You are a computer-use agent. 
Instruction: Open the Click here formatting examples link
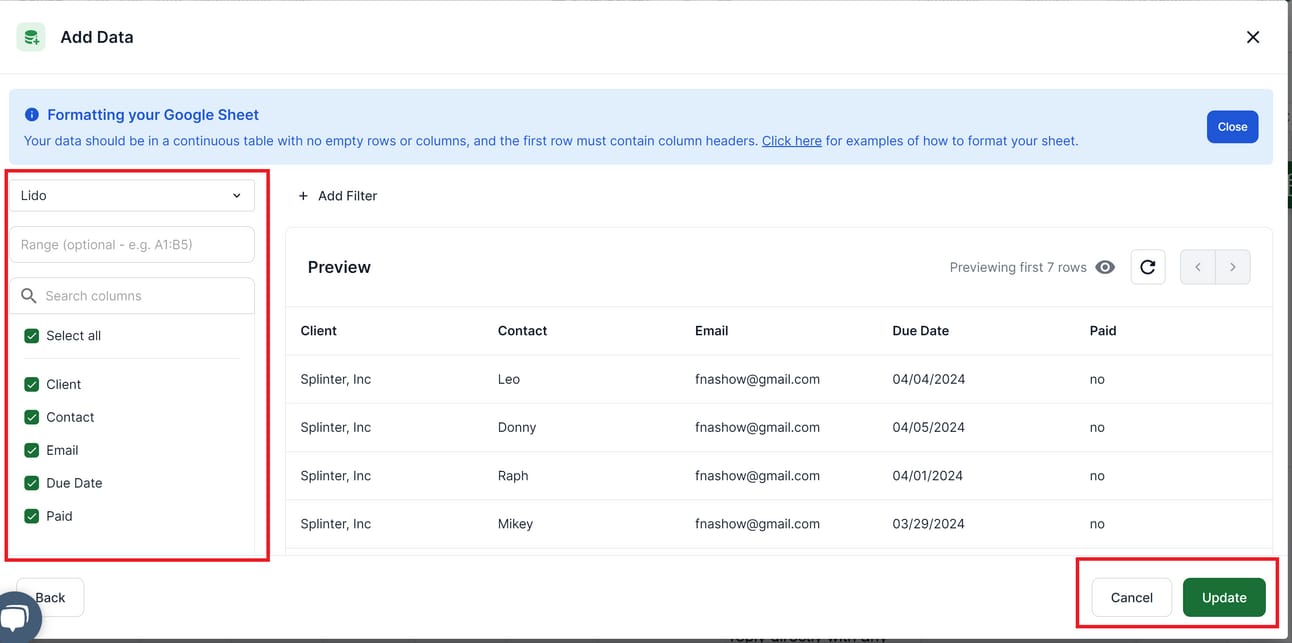point(791,141)
